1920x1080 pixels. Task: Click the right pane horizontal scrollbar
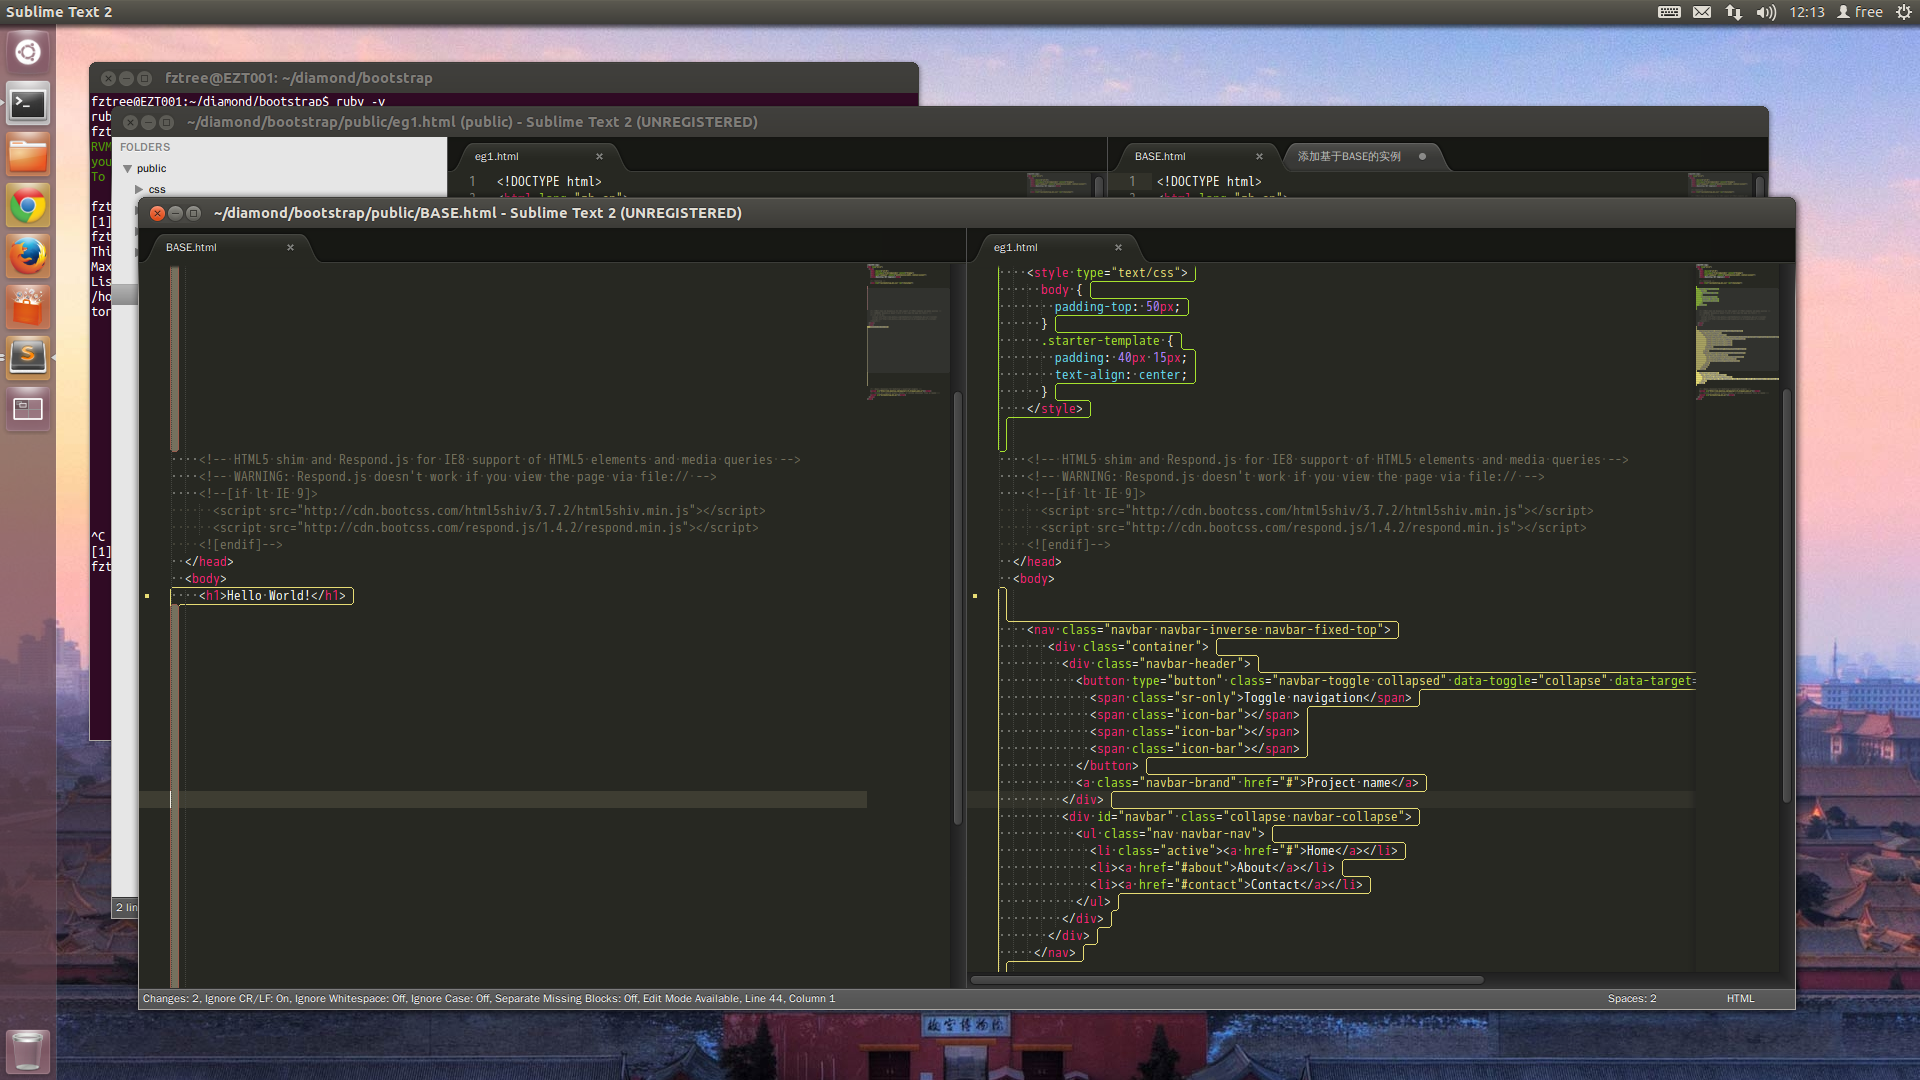1226,980
